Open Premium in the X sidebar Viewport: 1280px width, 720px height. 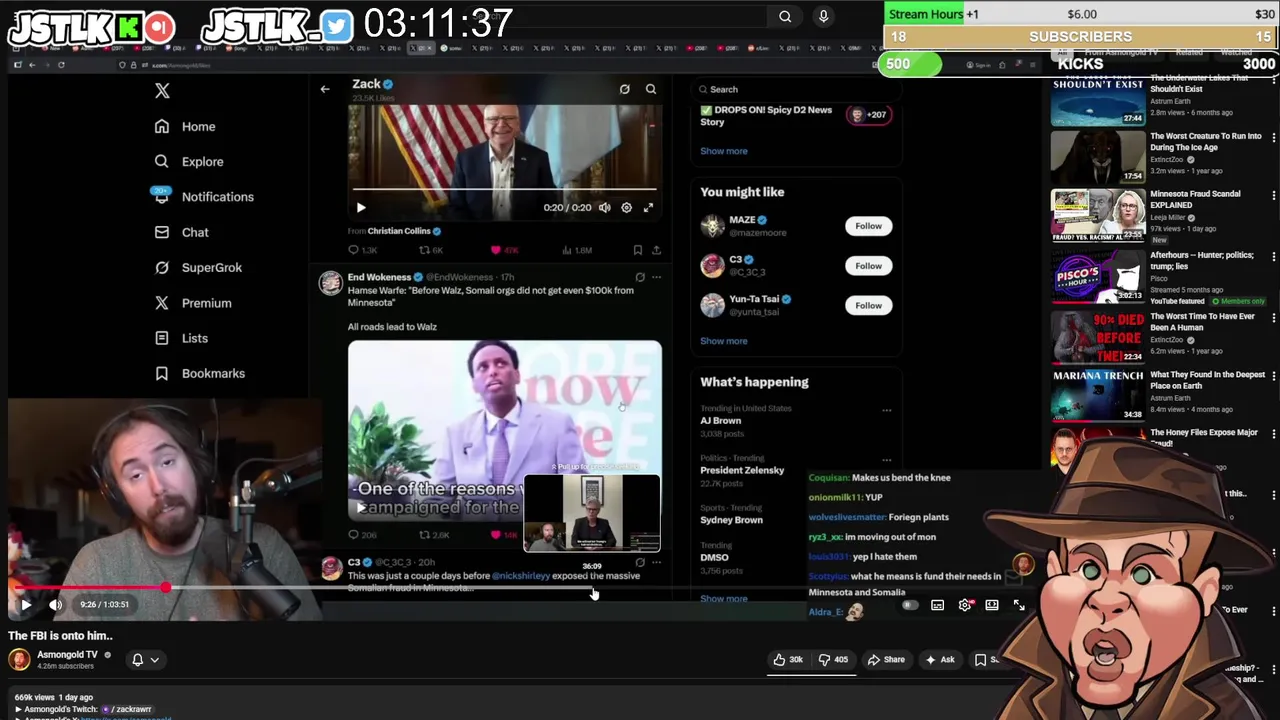click(193, 303)
